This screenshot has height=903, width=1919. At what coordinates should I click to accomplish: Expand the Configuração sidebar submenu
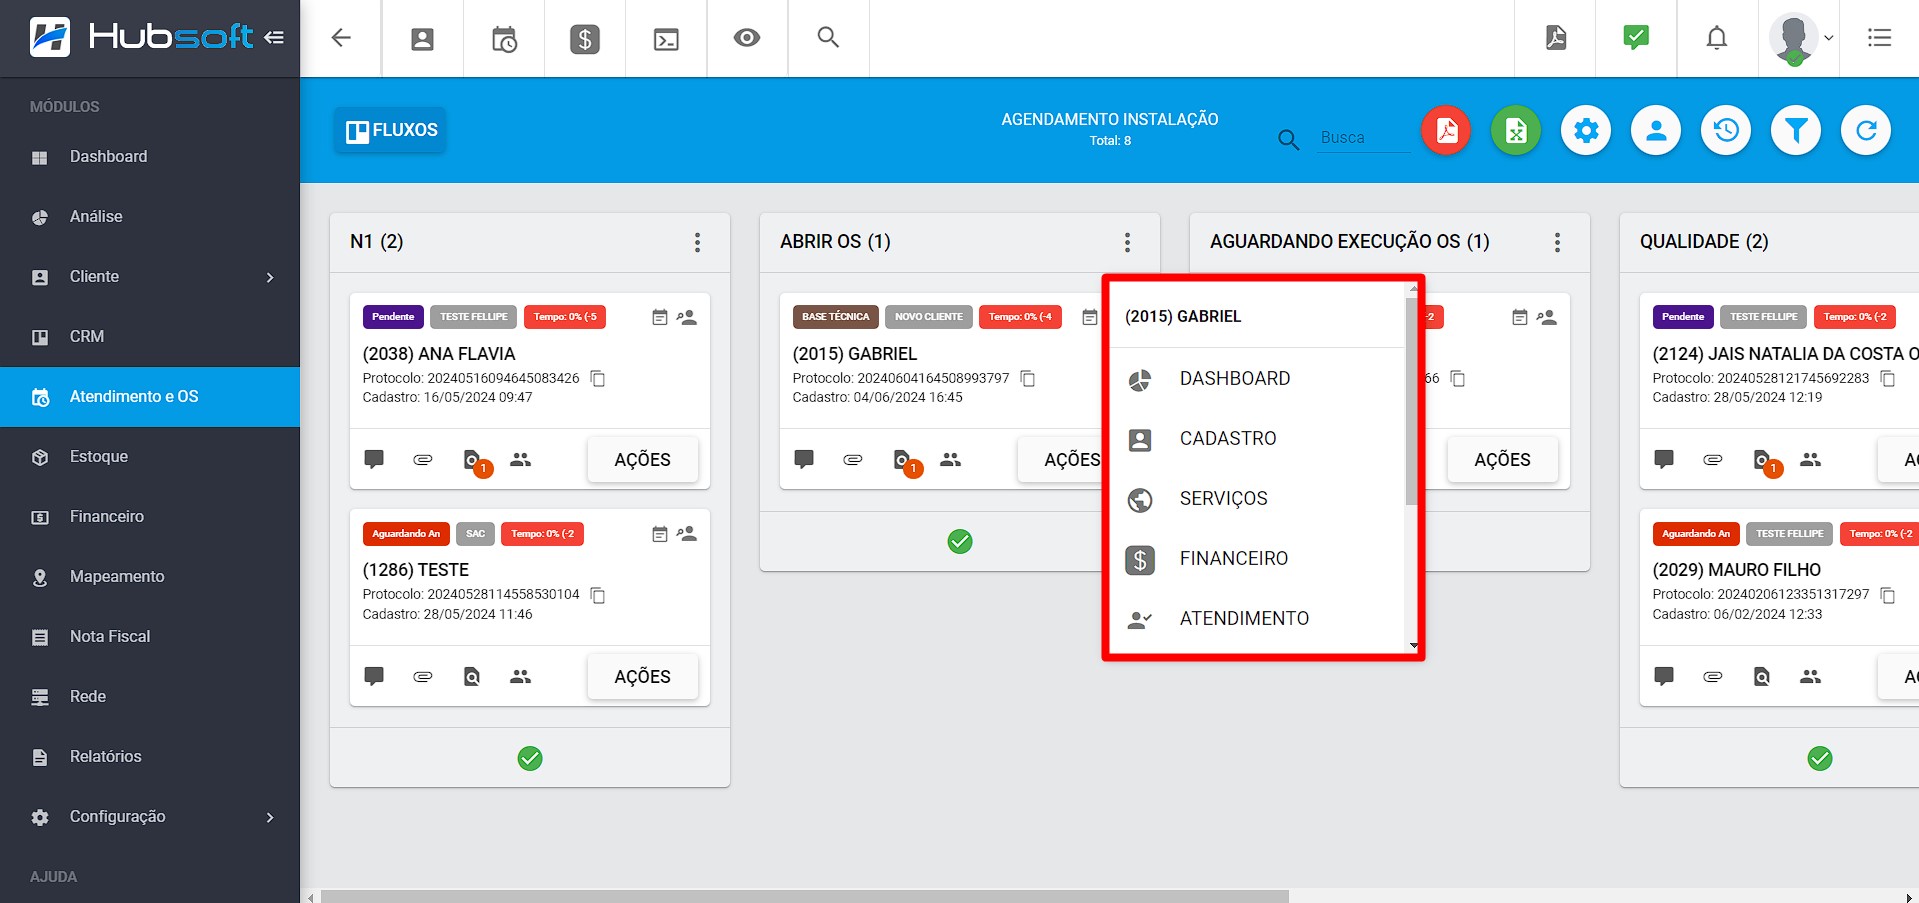(x=150, y=817)
